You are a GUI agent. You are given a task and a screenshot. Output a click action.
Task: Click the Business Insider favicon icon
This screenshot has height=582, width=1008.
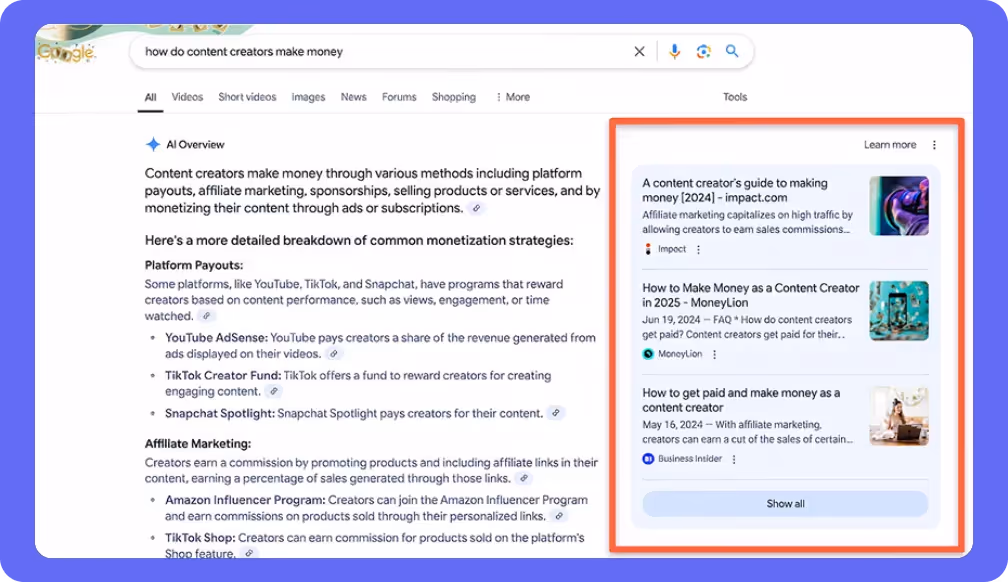click(x=648, y=459)
